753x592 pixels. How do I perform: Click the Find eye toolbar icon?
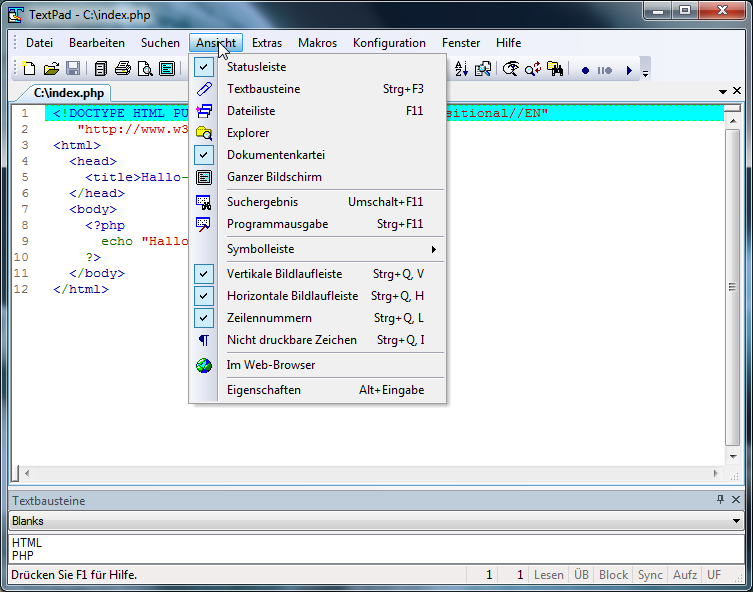510,69
